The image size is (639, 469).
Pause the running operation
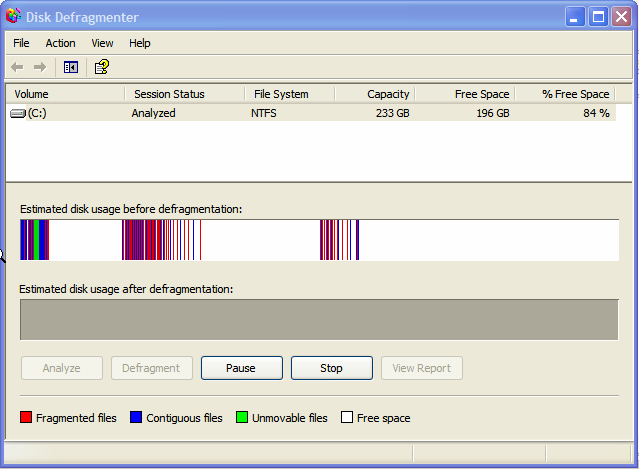[x=242, y=368]
